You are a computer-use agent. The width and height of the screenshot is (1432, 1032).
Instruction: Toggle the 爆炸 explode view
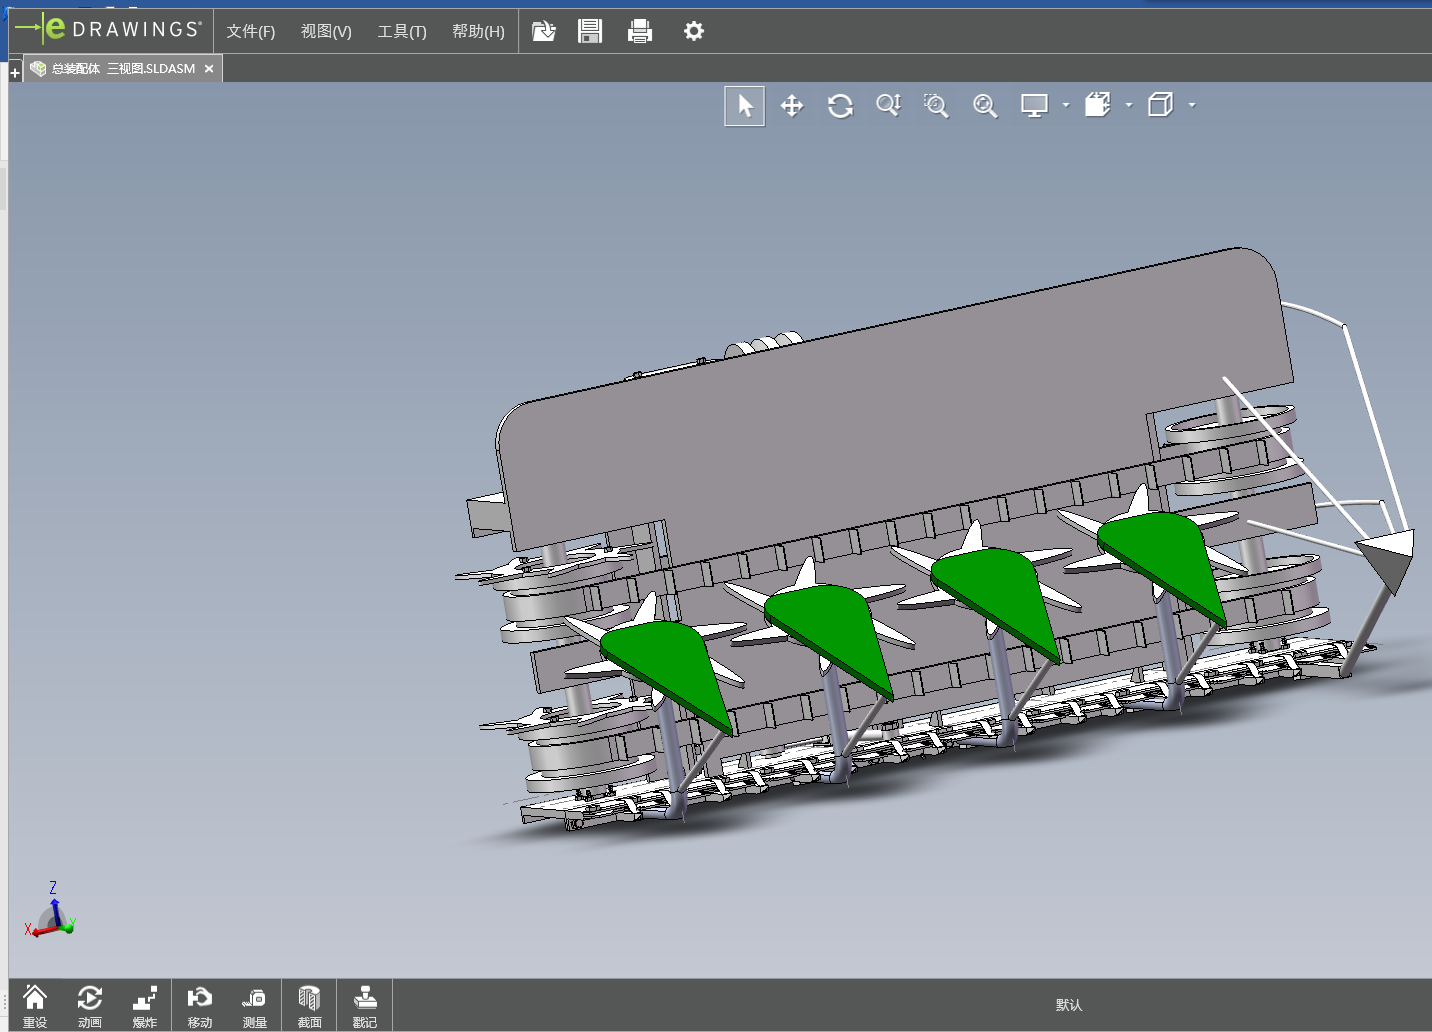pos(145,1005)
